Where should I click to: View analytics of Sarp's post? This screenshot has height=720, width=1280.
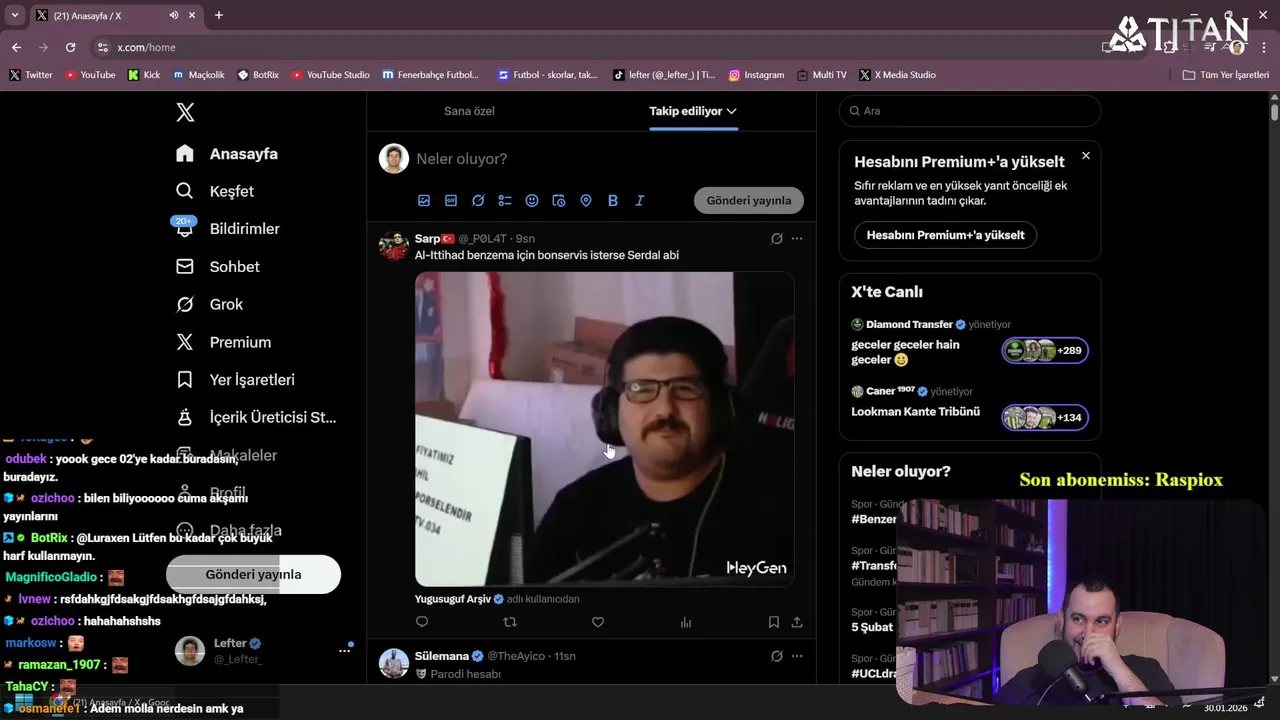(686, 622)
